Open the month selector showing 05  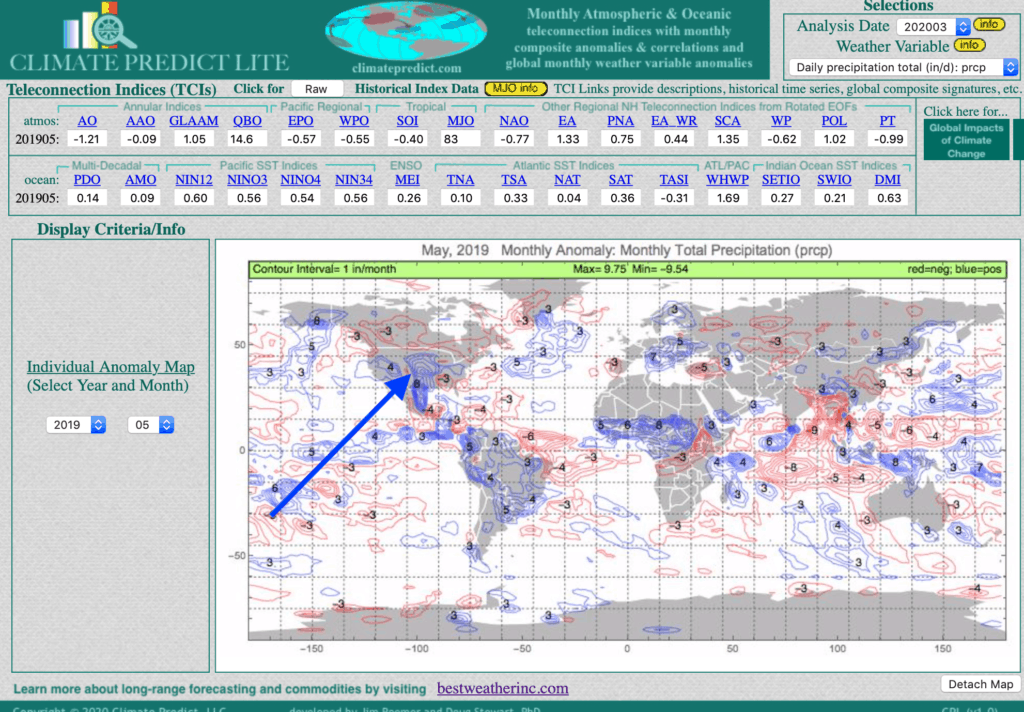click(x=151, y=425)
